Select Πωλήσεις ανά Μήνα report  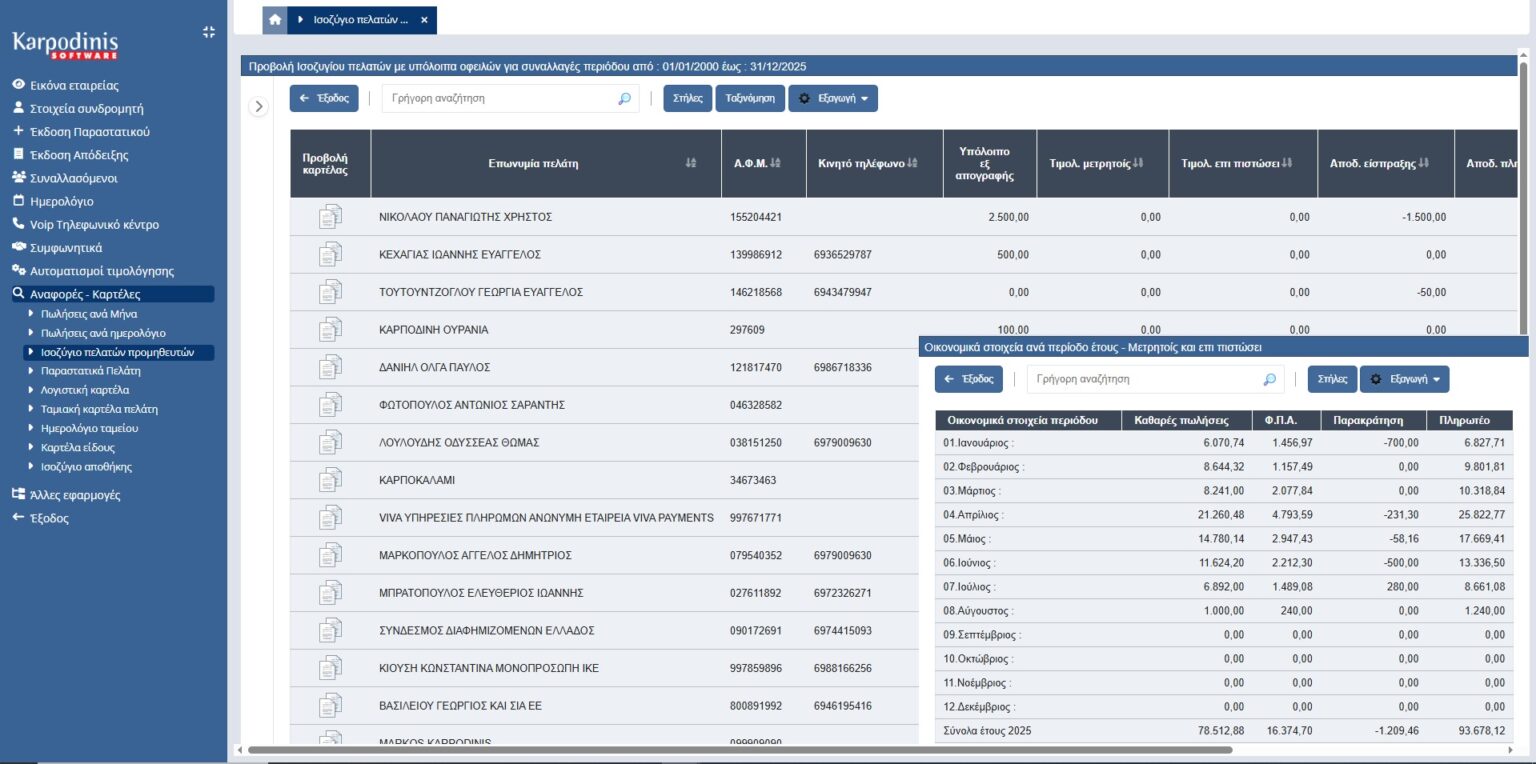click(x=89, y=314)
